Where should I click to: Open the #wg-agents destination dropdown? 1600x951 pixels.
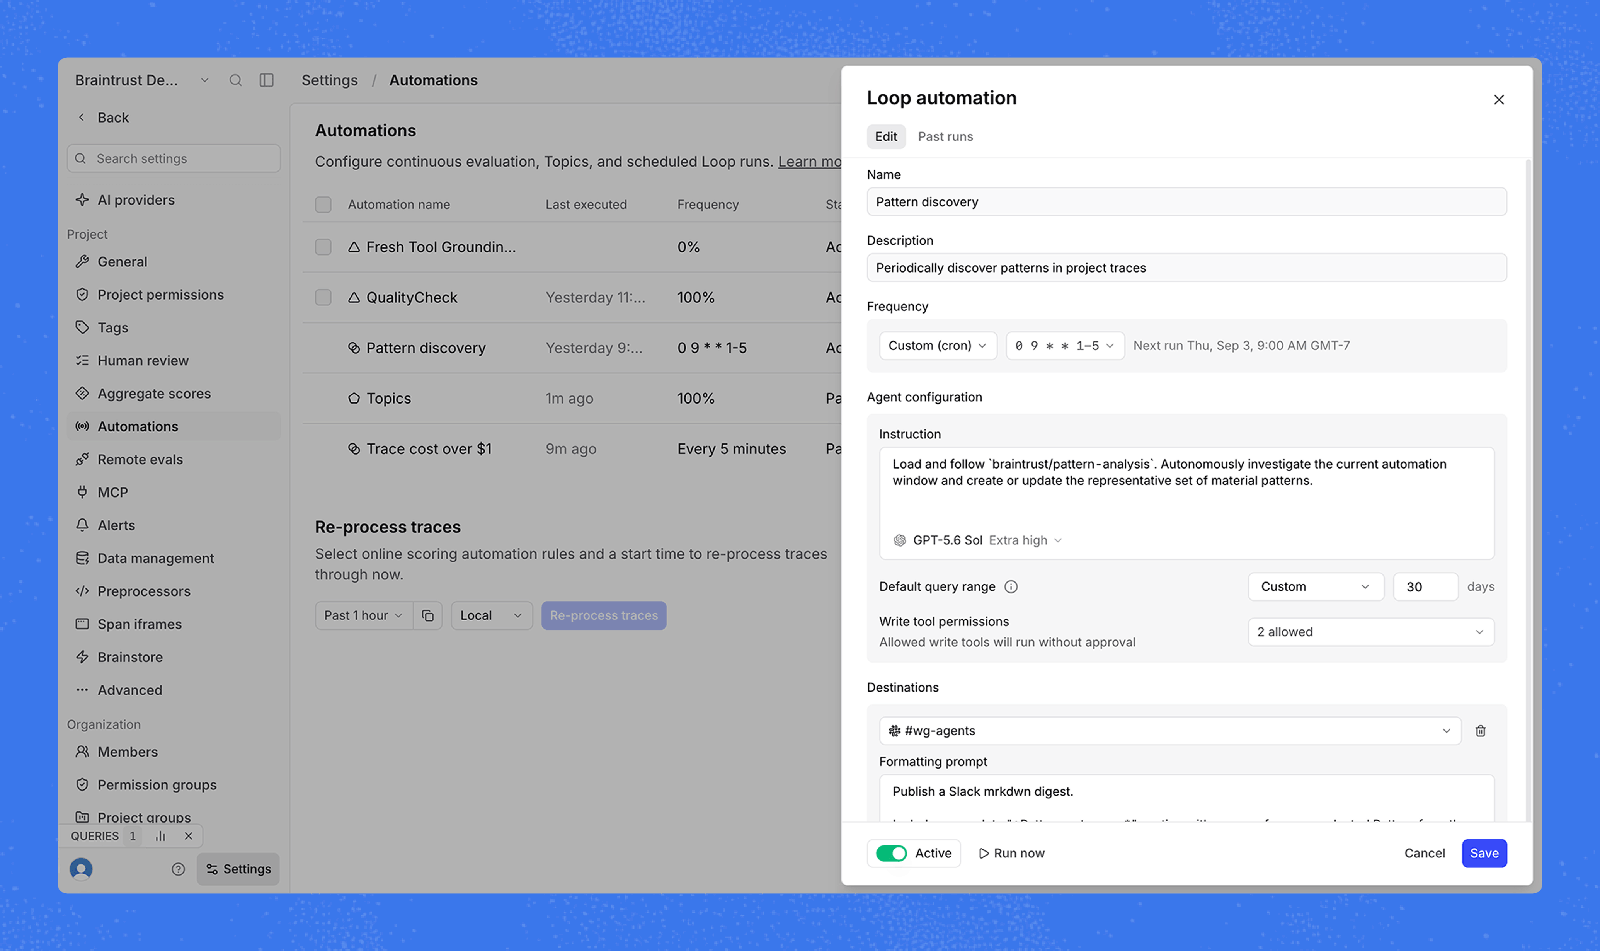(1170, 731)
